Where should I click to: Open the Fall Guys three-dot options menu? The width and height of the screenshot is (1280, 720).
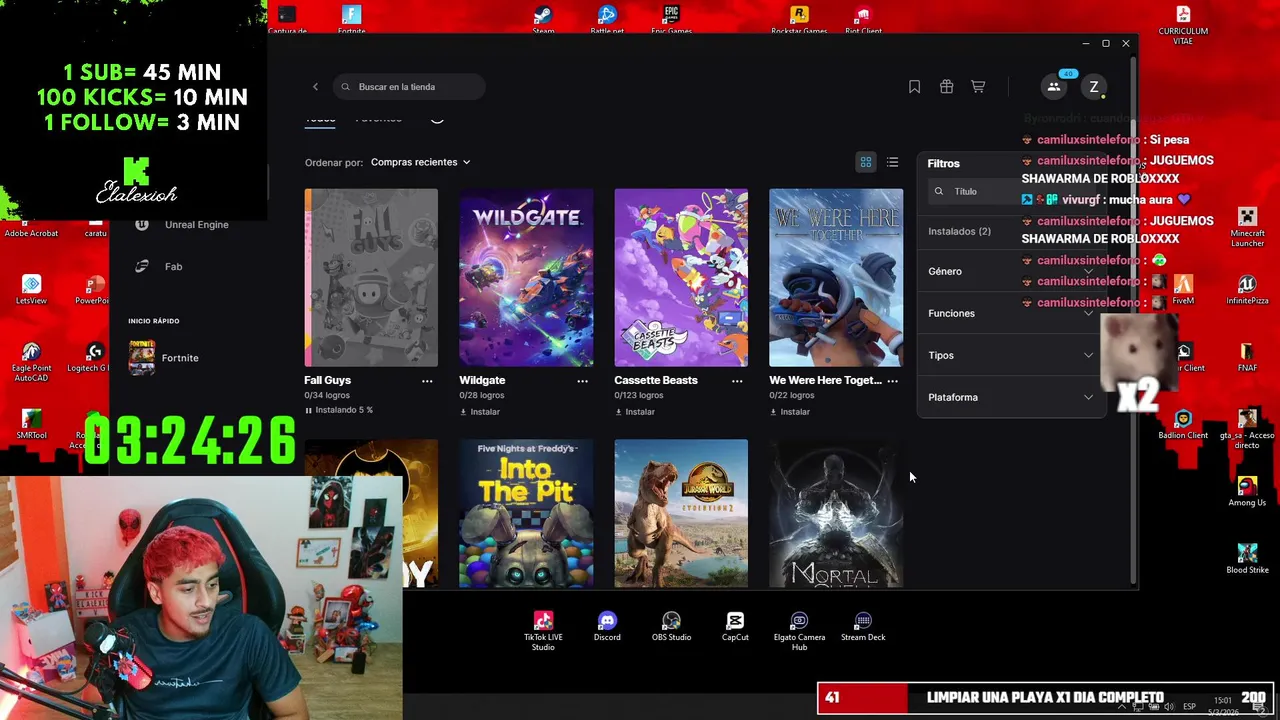pyautogui.click(x=427, y=381)
